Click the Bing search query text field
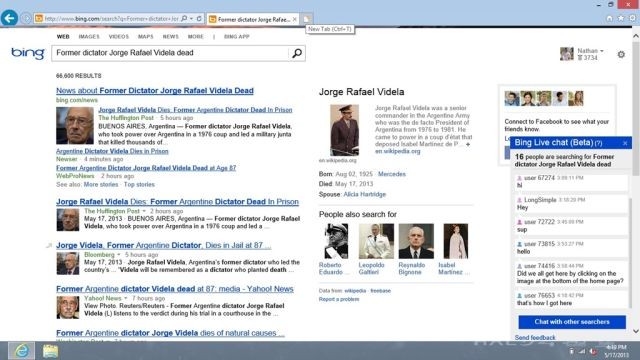The image size is (640, 360). [x=171, y=53]
